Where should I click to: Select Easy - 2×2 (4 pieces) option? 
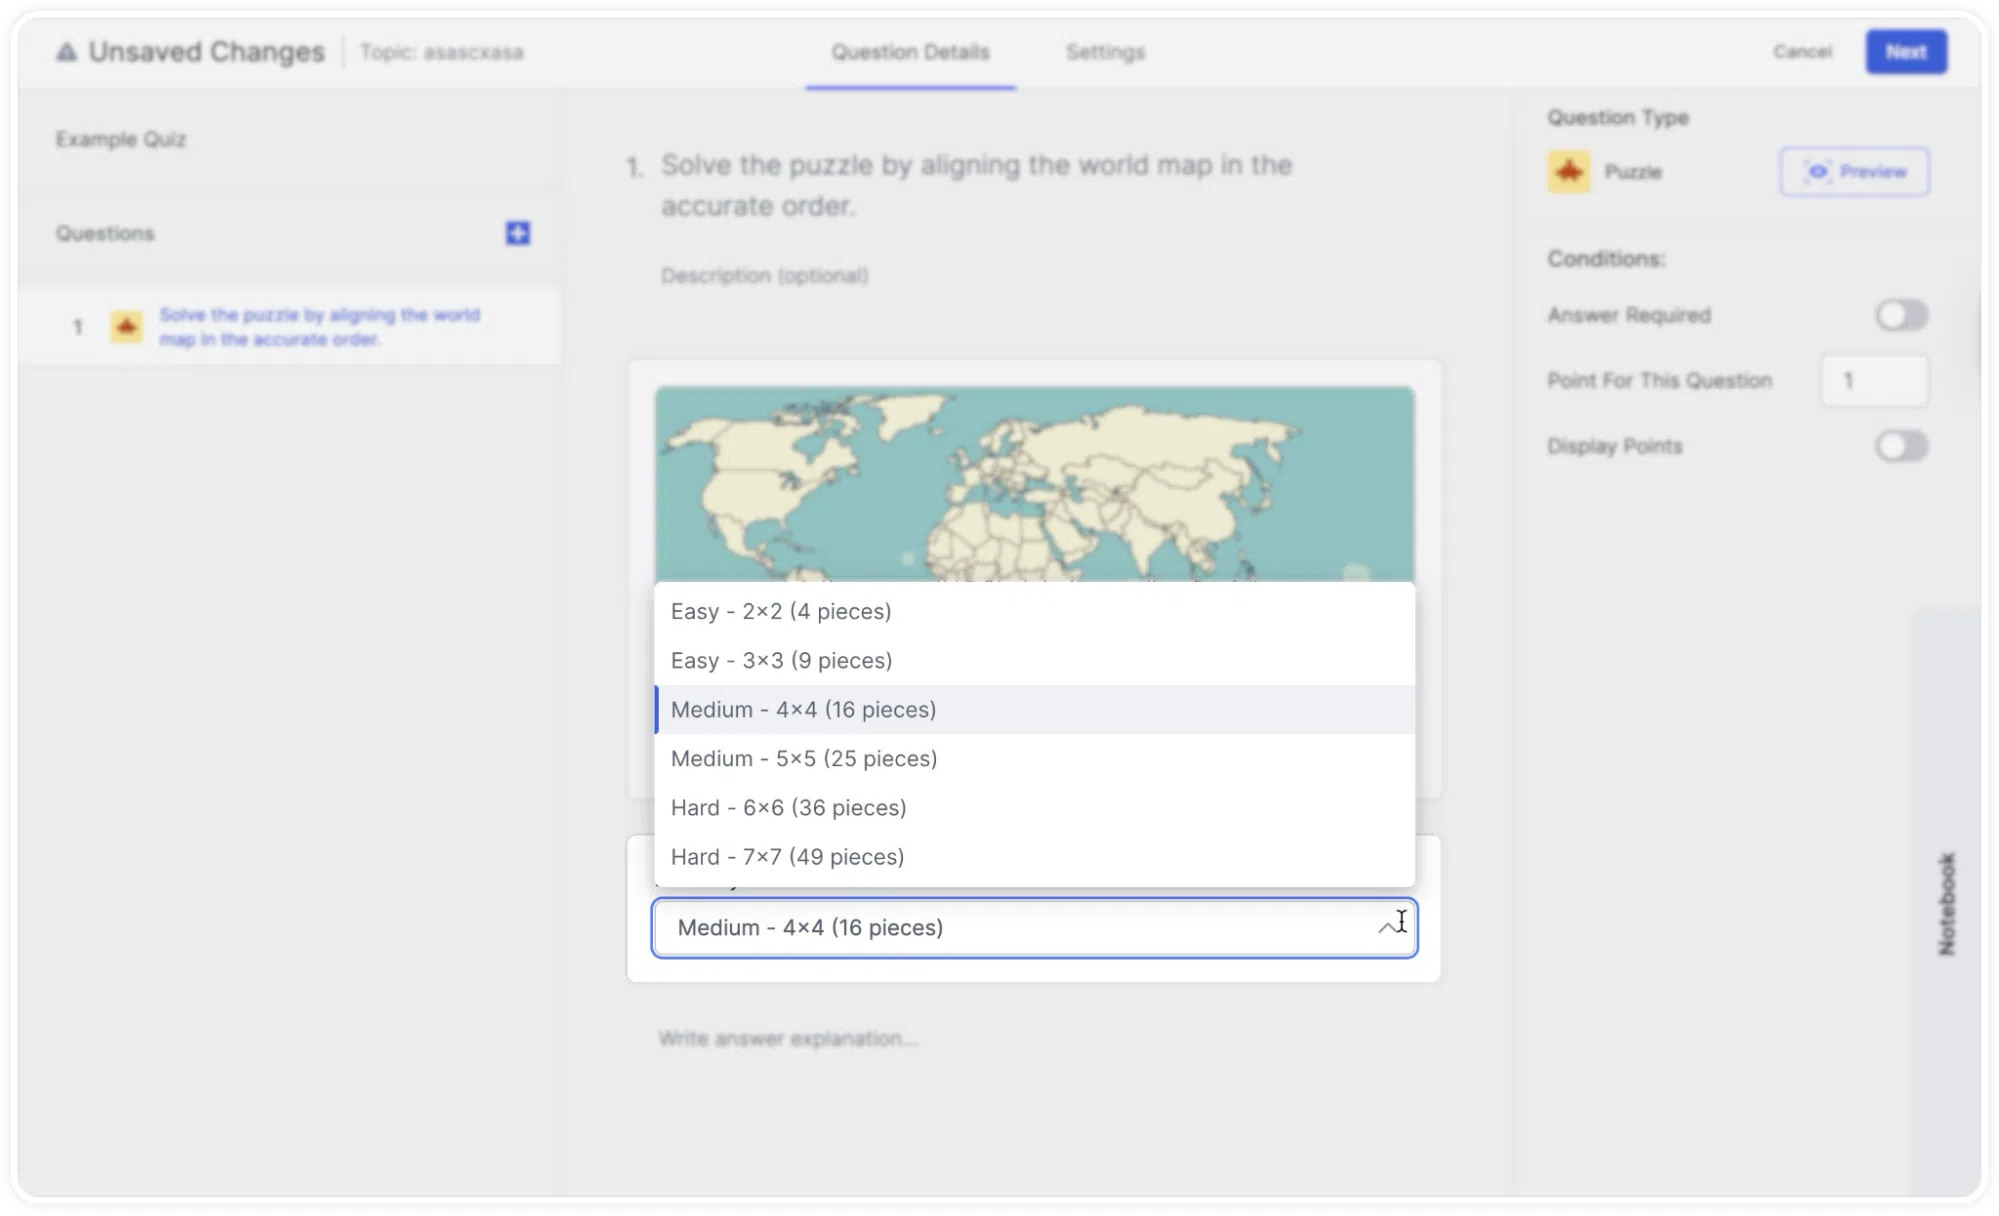1034,611
